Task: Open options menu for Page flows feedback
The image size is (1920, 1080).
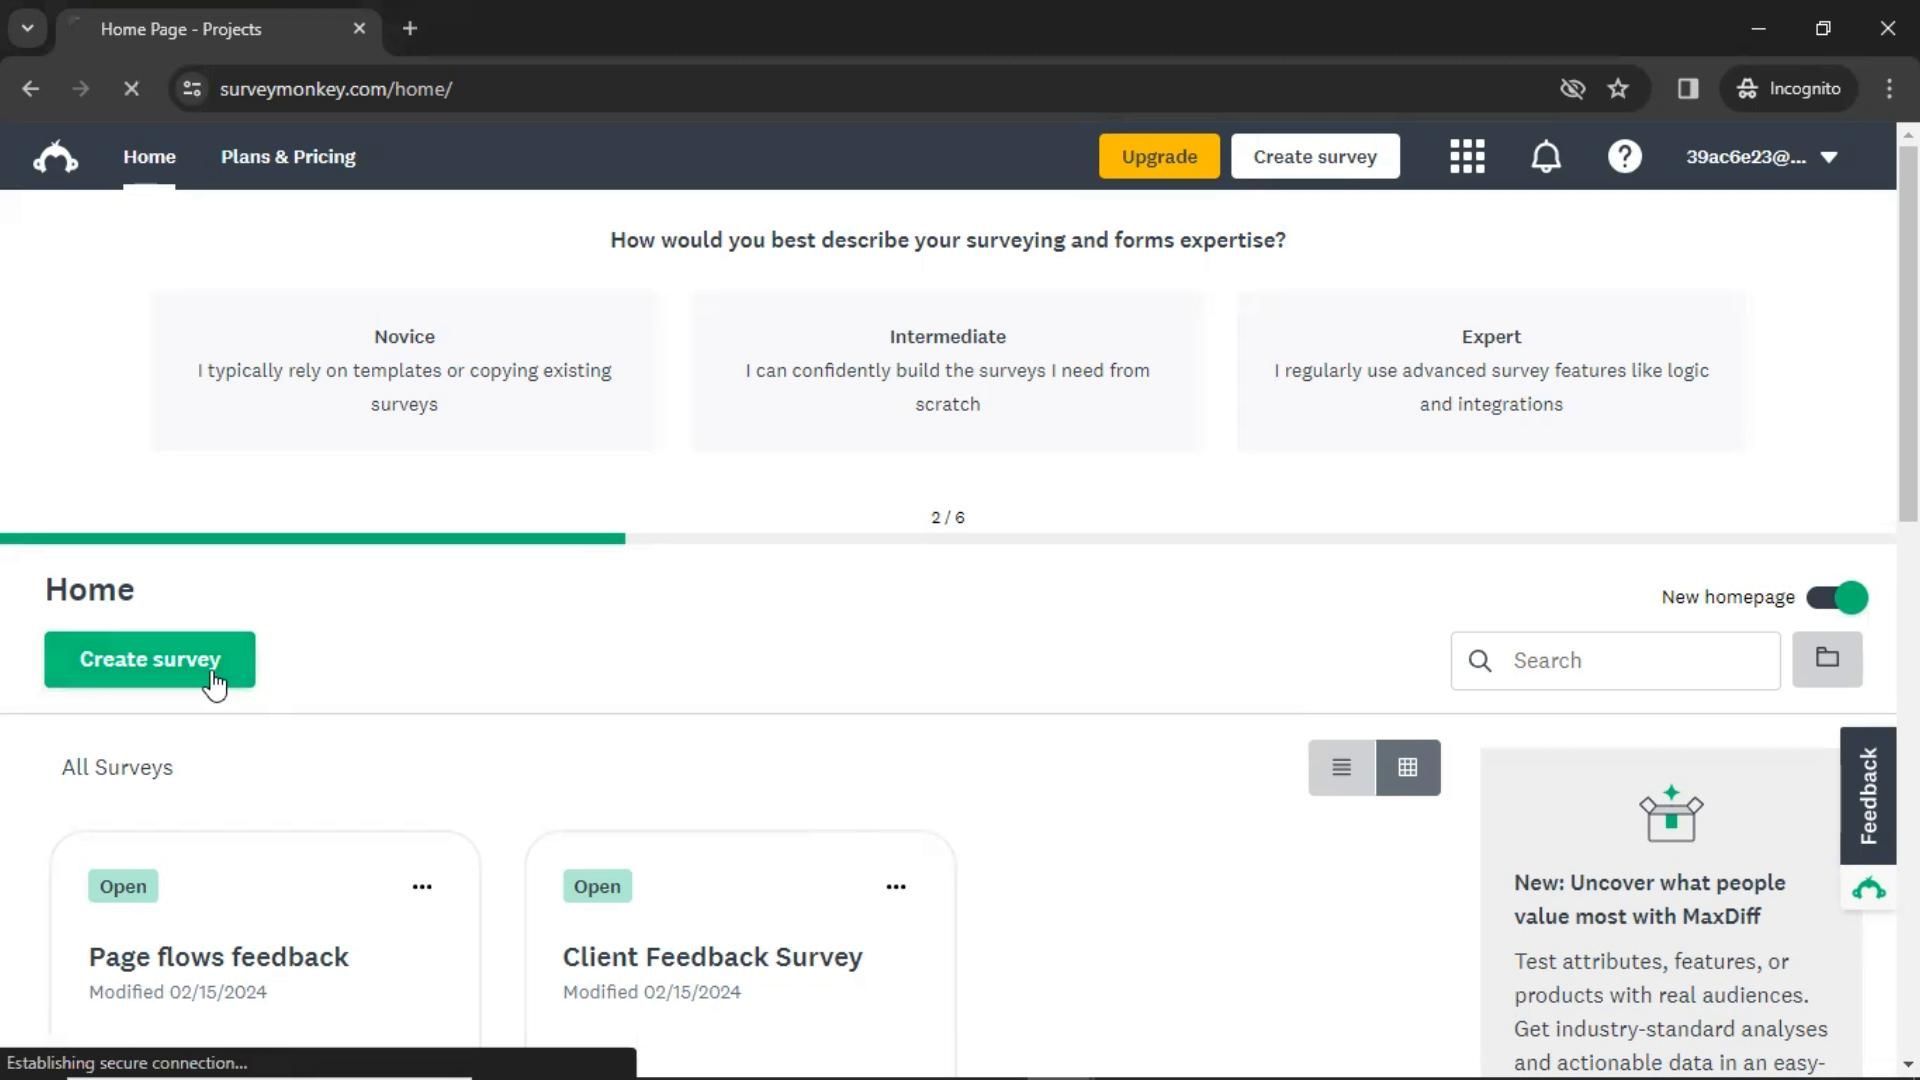Action: [x=422, y=887]
